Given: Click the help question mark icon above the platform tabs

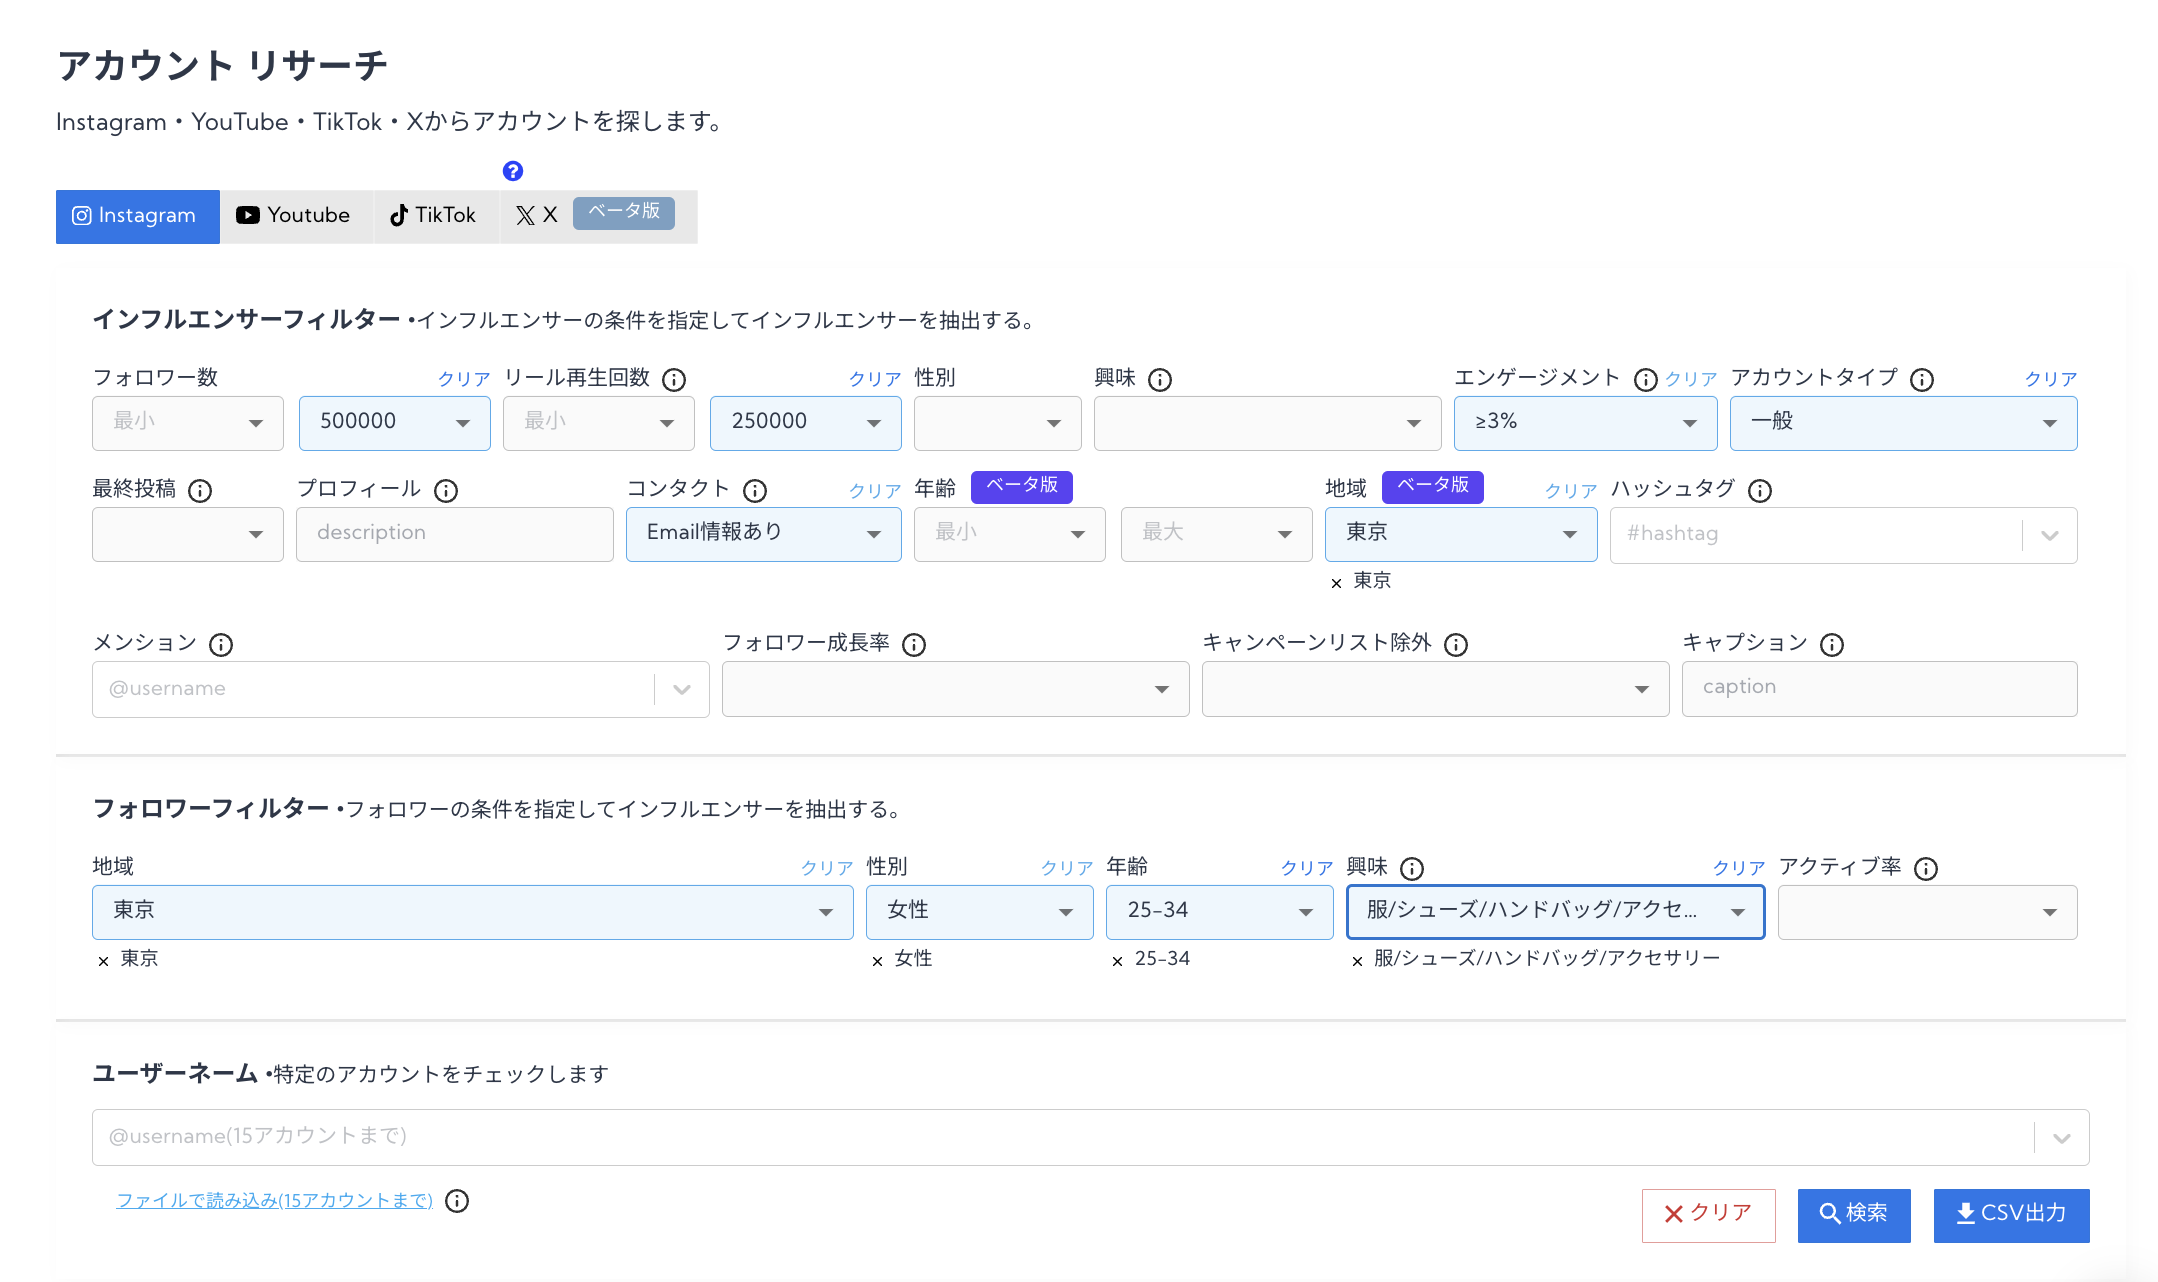Looking at the screenshot, I should click(513, 170).
